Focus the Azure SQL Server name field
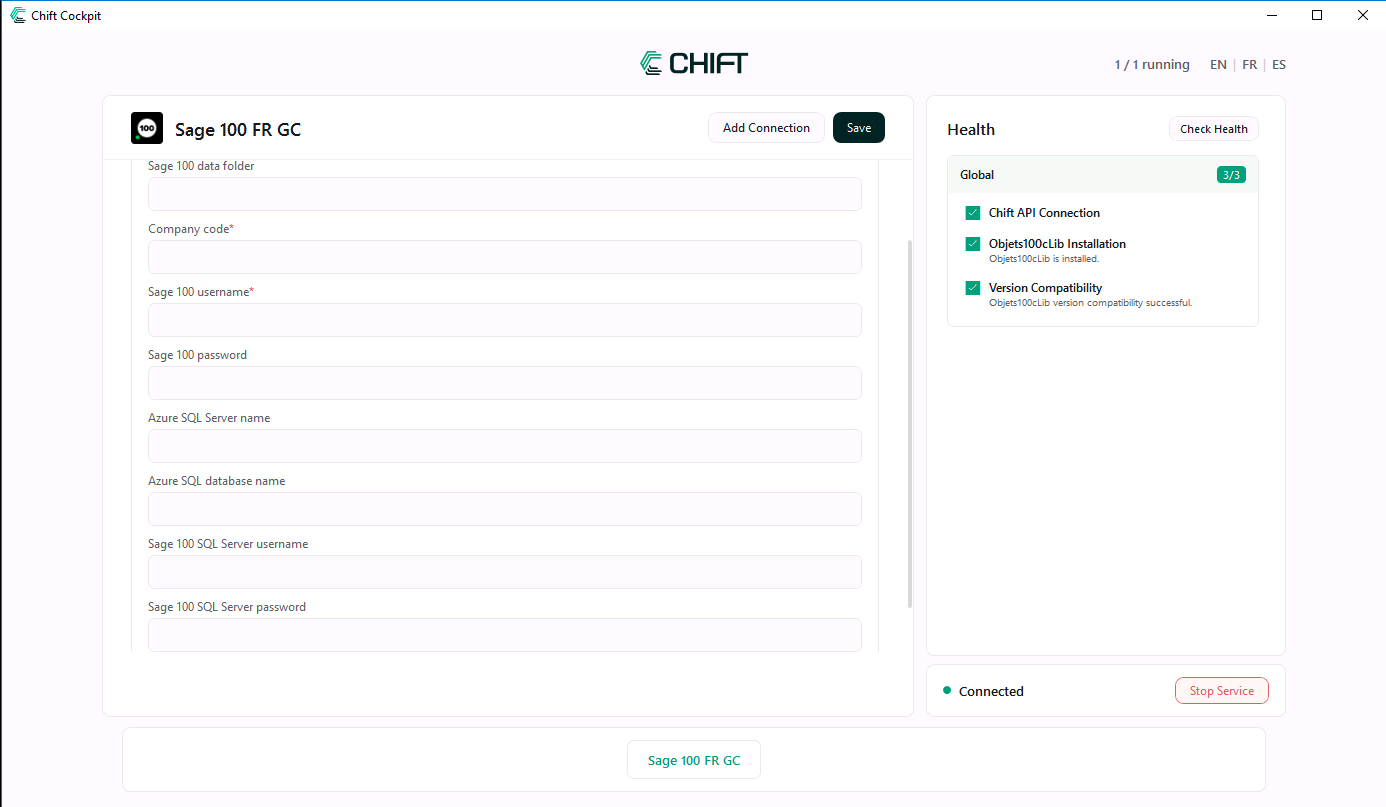The image size is (1386, 807). [505, 446]
